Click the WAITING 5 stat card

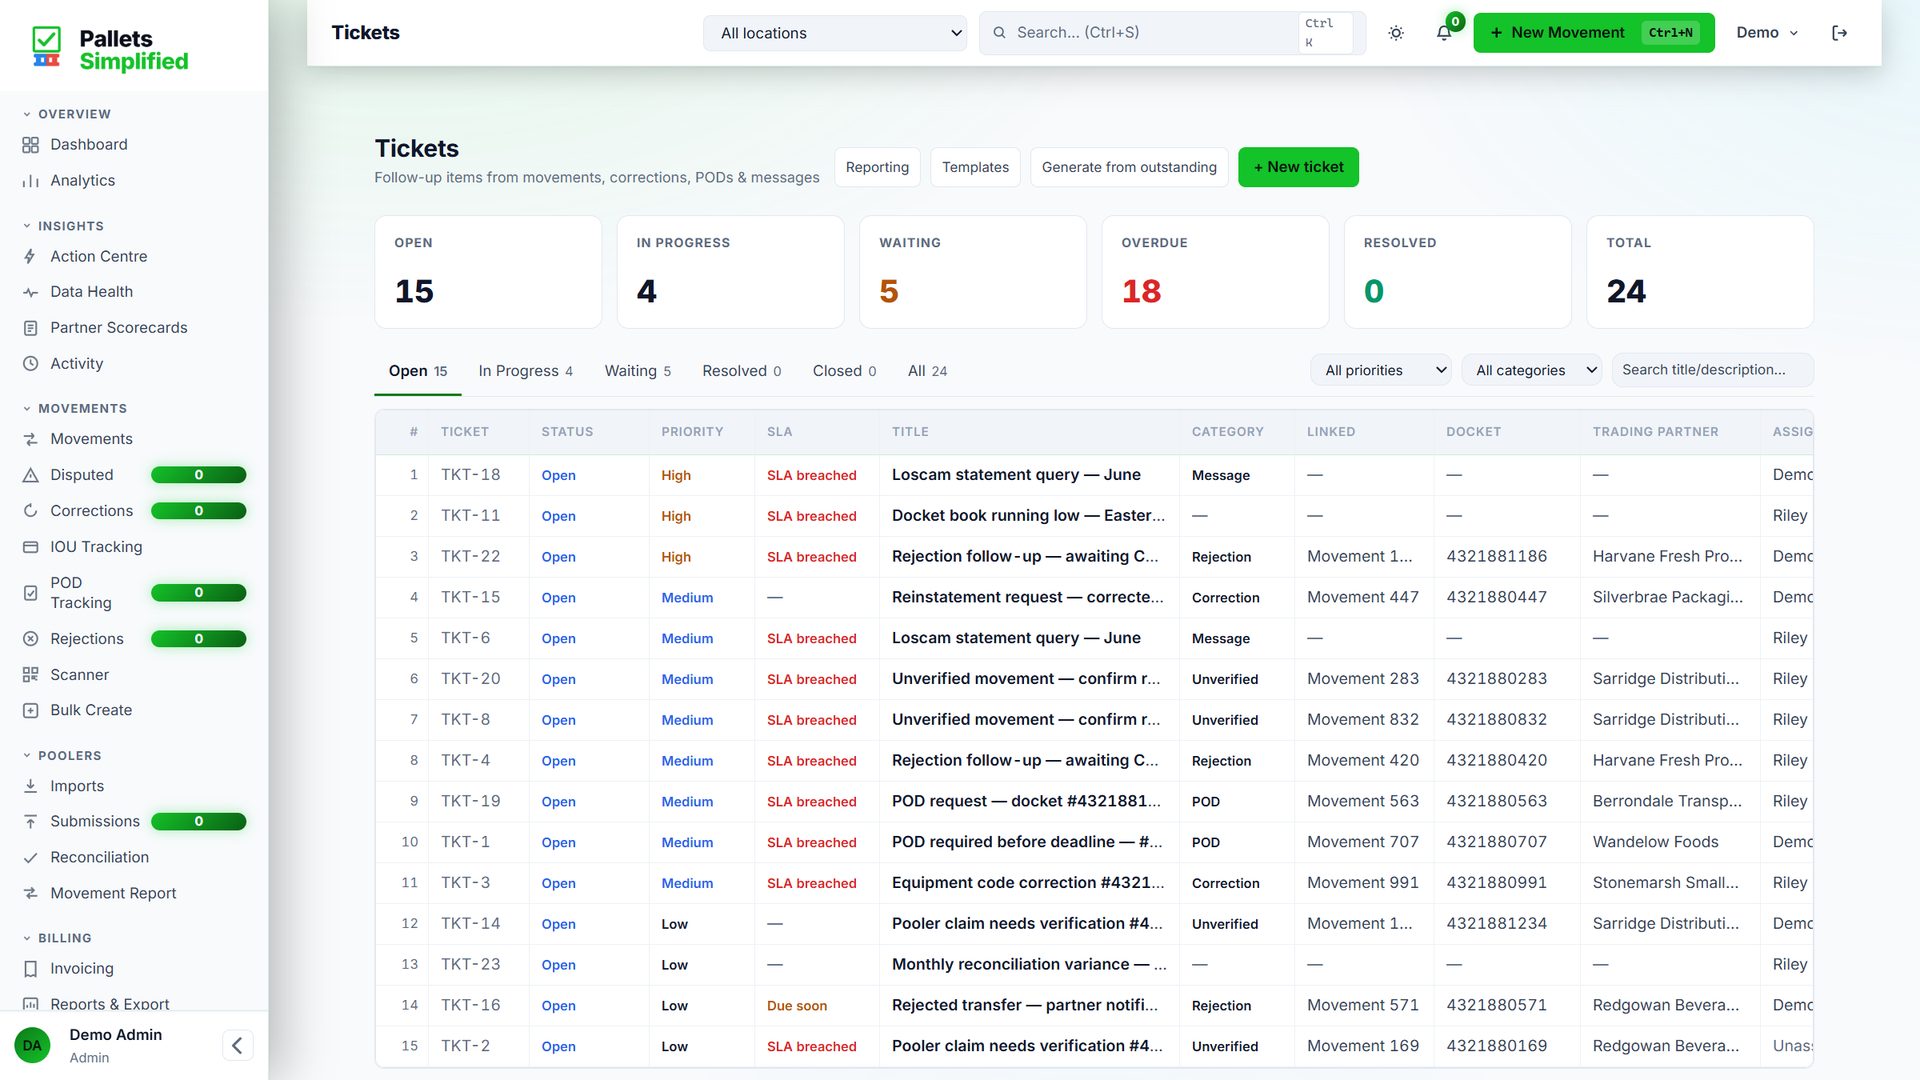(x=973, y=272)
